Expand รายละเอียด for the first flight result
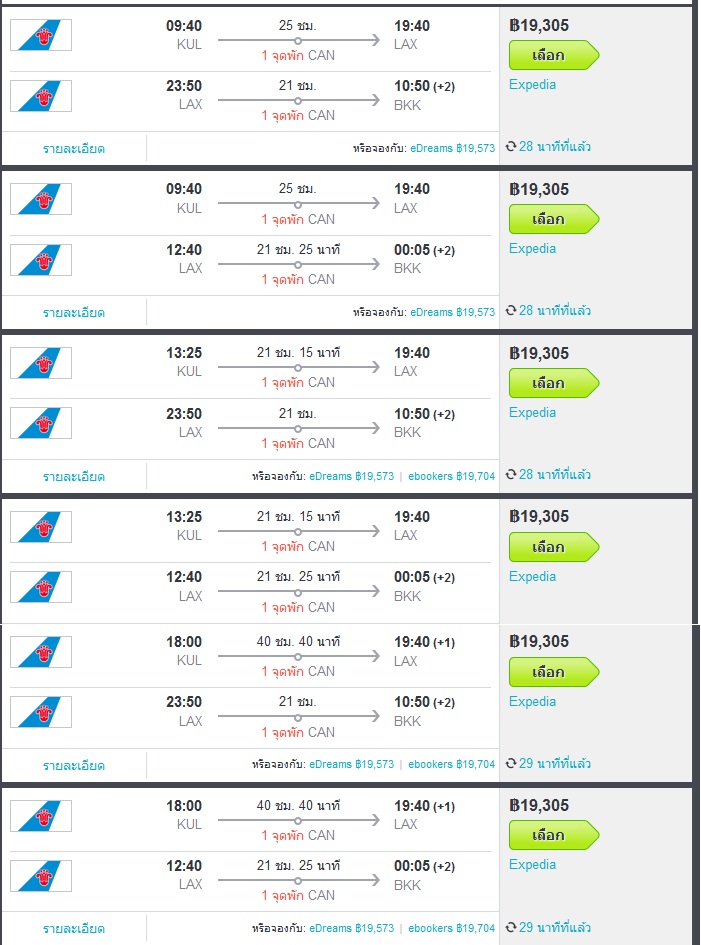The width and height of the screenshot is (701, 945). click(74, 148)
